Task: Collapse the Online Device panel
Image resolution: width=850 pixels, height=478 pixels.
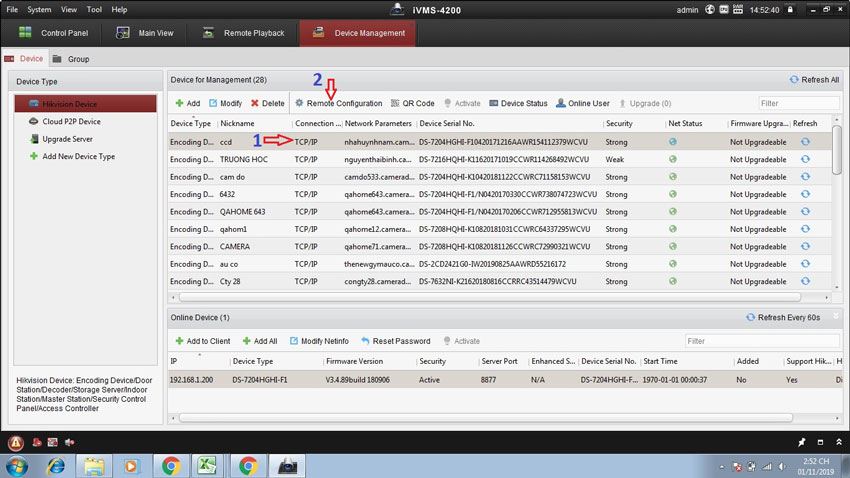Action: [836, 317]
